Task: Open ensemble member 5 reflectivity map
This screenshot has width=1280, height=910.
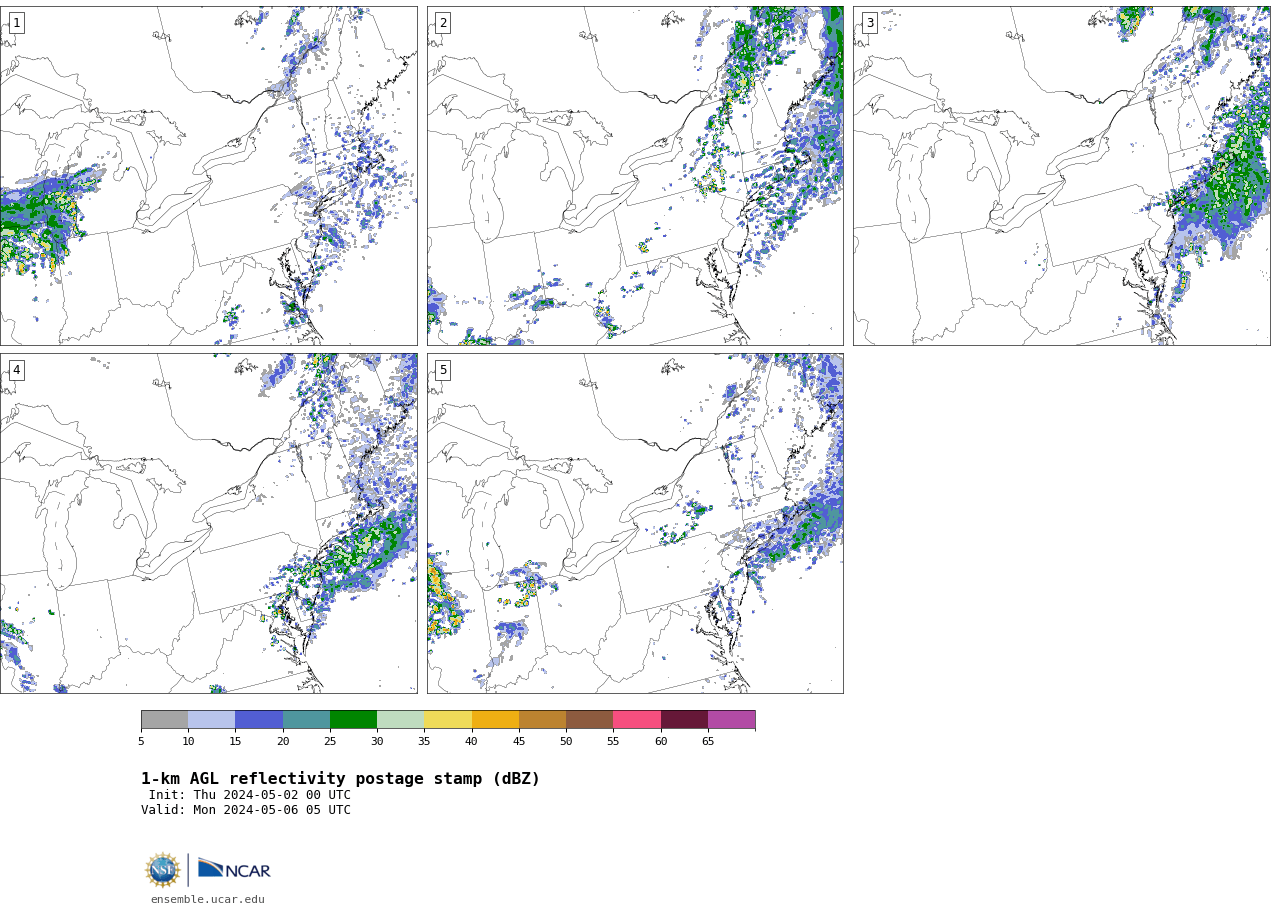Action: (635, 523)
